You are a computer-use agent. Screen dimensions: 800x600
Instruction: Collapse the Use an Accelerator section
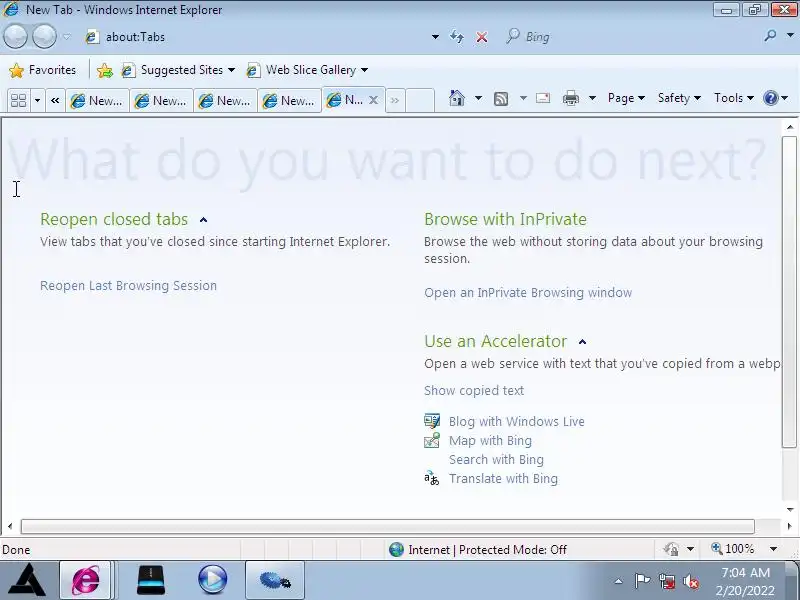pos(582,342)
